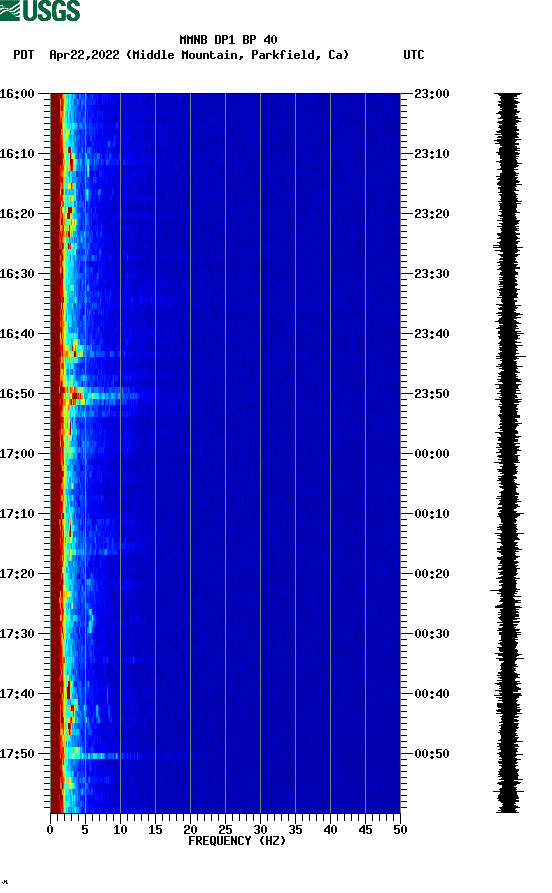The image size is (552, 893).
Task: Click the 'UTC' timezone label
Action: (414, 55)
